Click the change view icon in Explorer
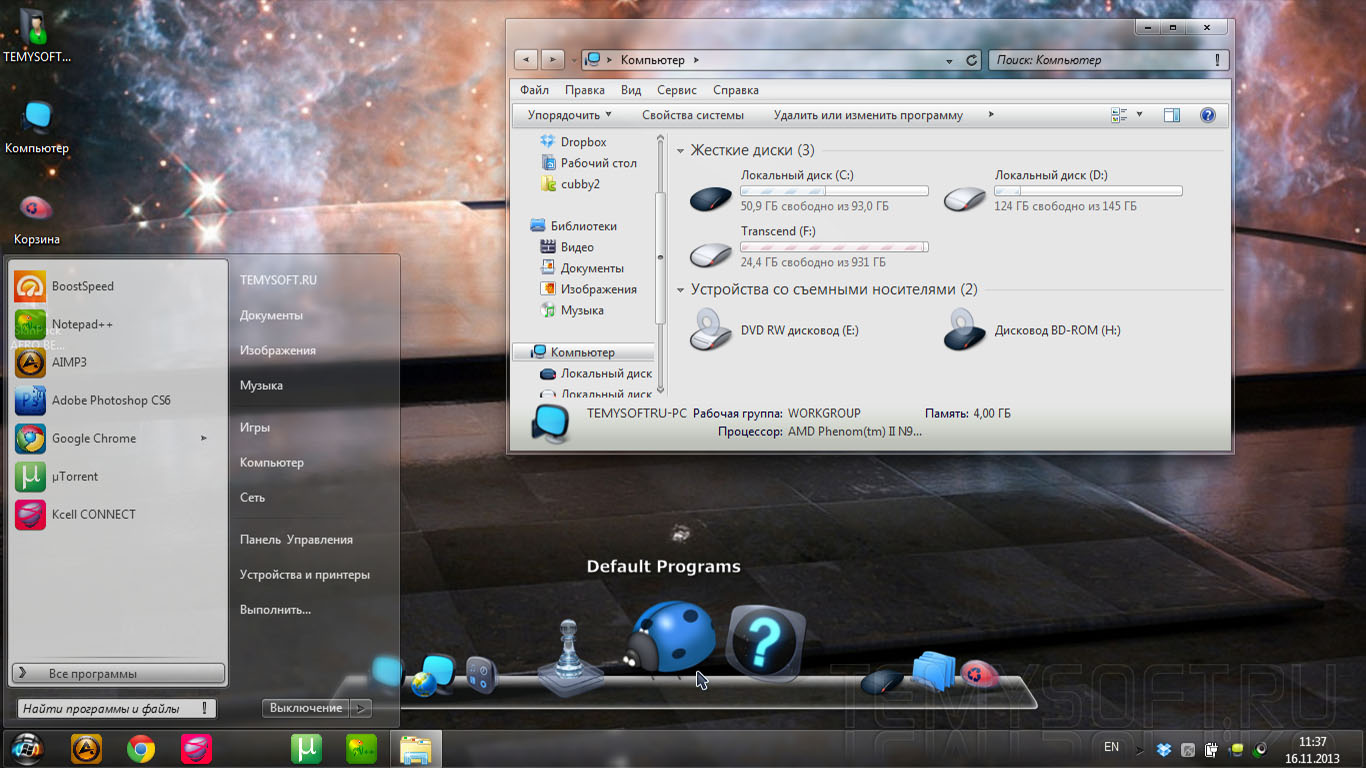The height and width of the screenshot is (768, 1366). (x=1119, y=115)
